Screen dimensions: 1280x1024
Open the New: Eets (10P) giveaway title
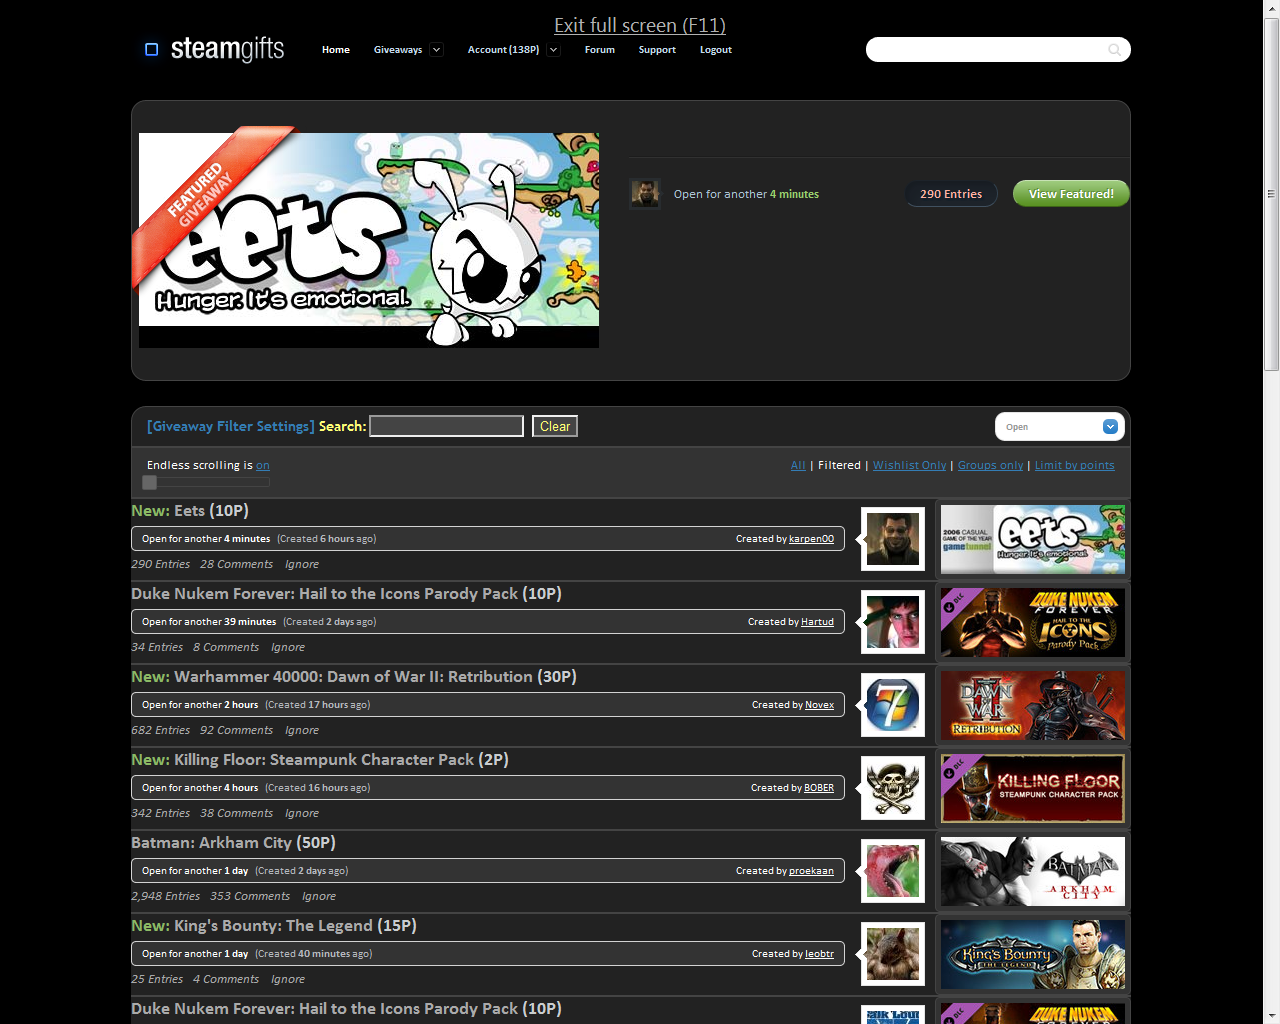[x=190, y=511]
